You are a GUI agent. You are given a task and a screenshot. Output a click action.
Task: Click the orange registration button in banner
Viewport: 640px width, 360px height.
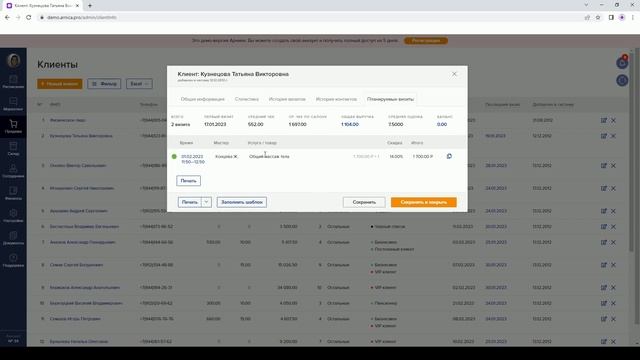point(426,41)
